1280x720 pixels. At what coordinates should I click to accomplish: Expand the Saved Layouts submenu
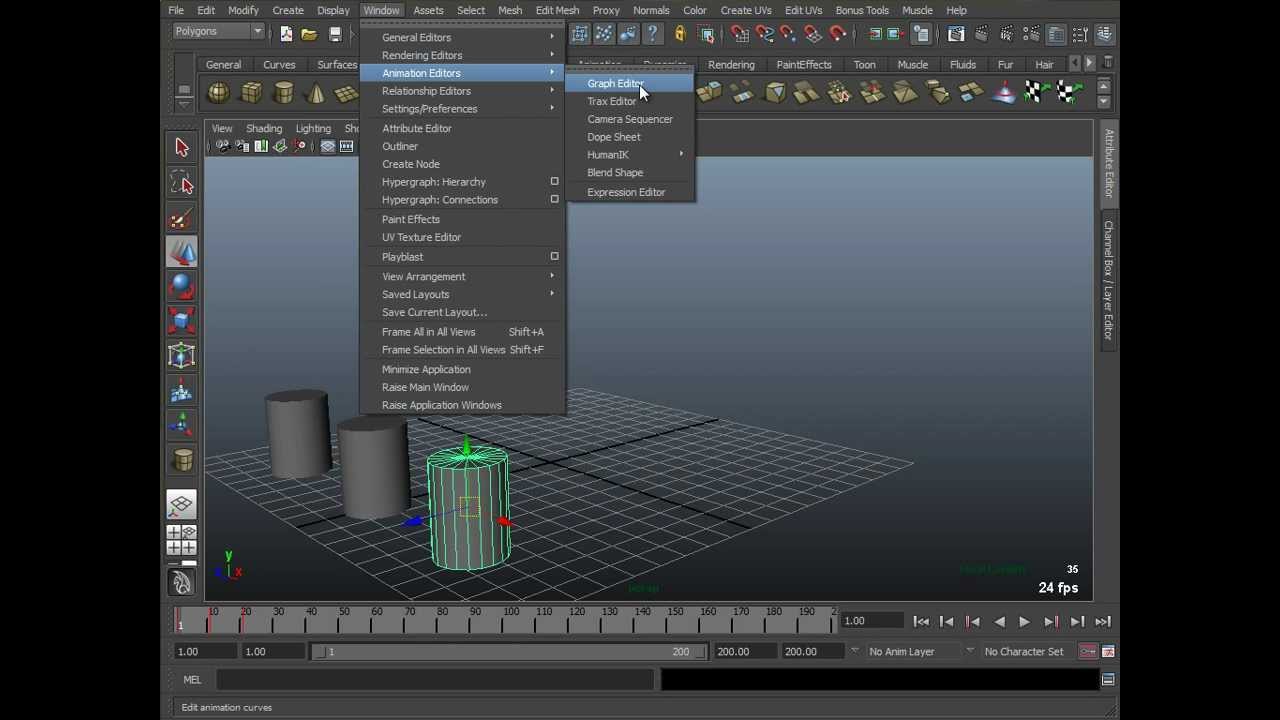(463, 295)
